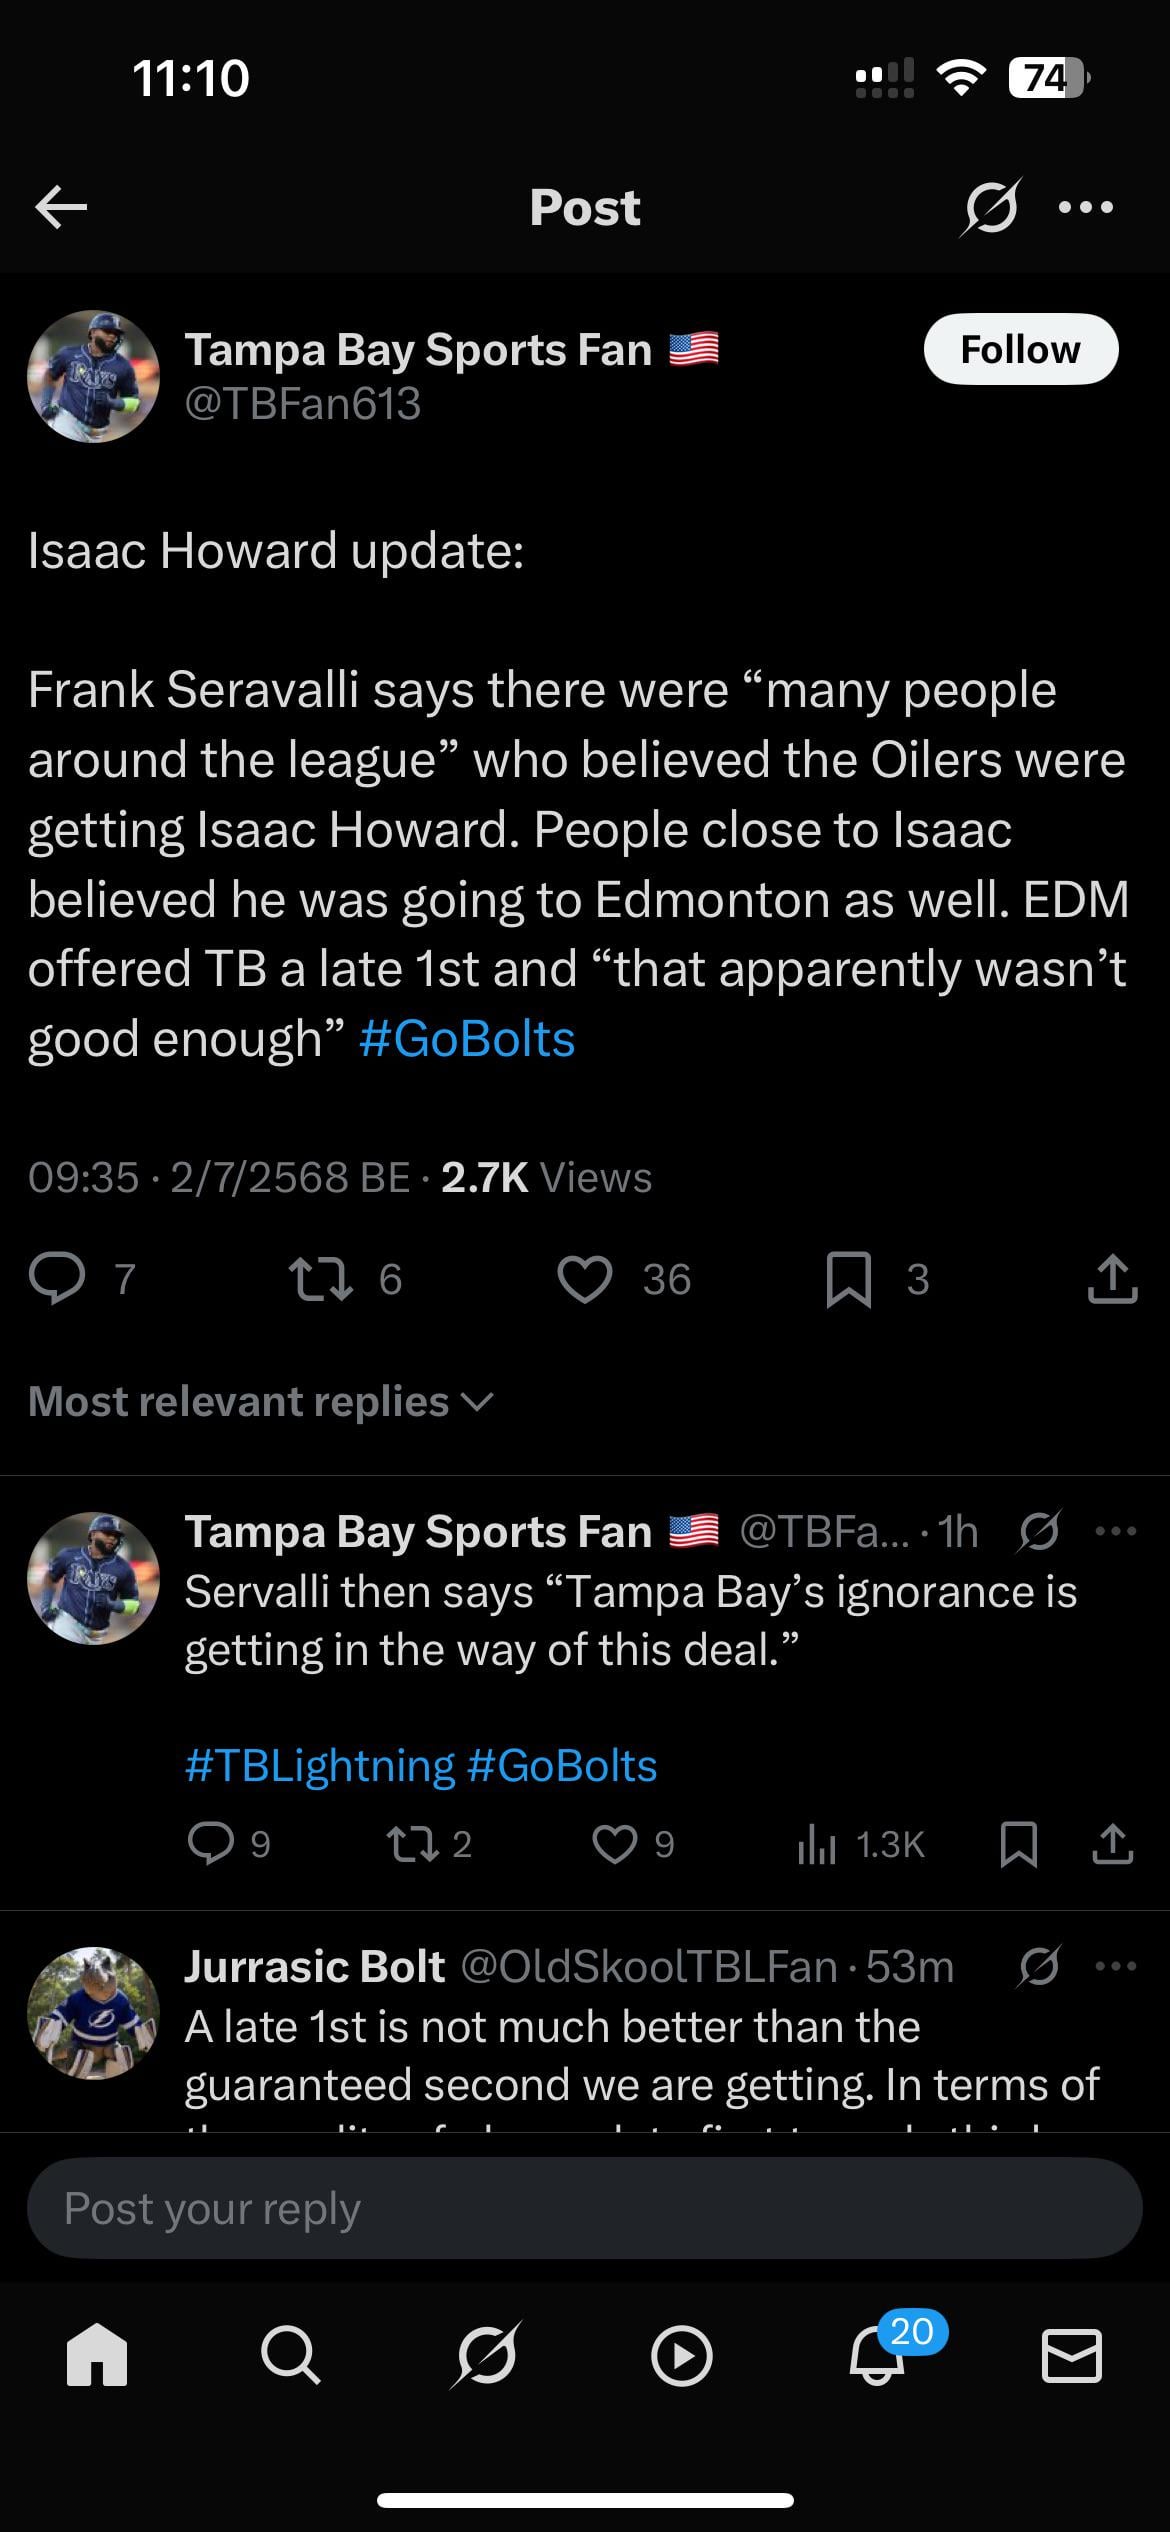The image size is (1170, 2532).
Task: Share the main Isaac Howard post
Action: (x=1112, y=1279)
